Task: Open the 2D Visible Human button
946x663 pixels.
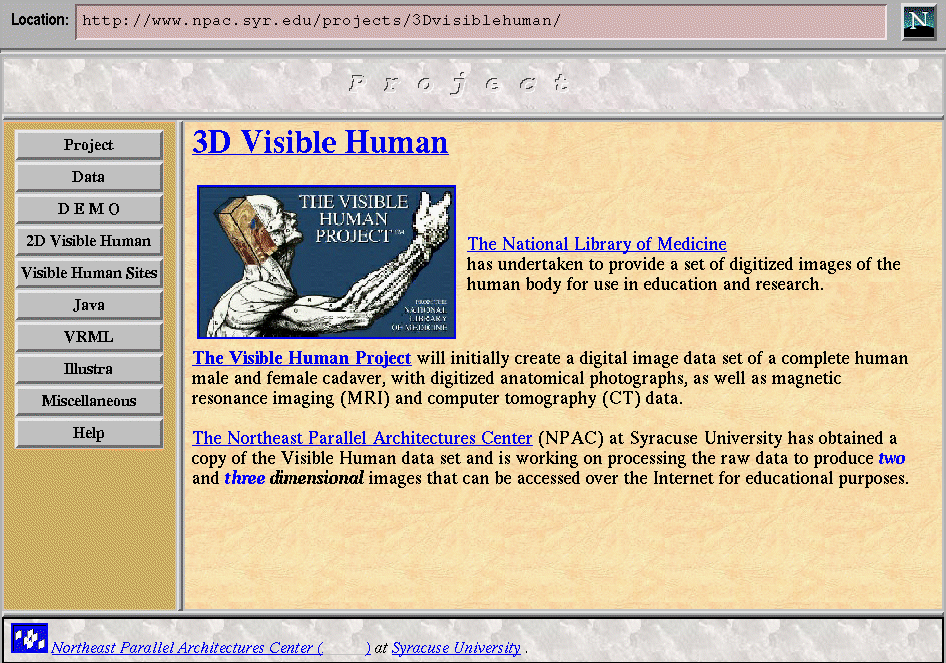Action: tap(89, 241)
